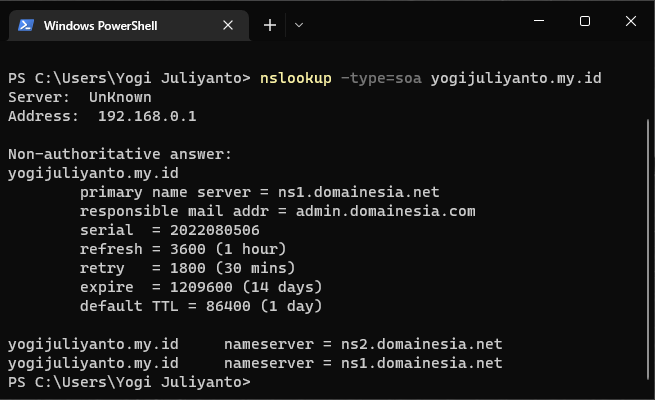Click the server address 192.168.0.1
This screenshot has width=655, height=400.
click(x=147, y=116)
